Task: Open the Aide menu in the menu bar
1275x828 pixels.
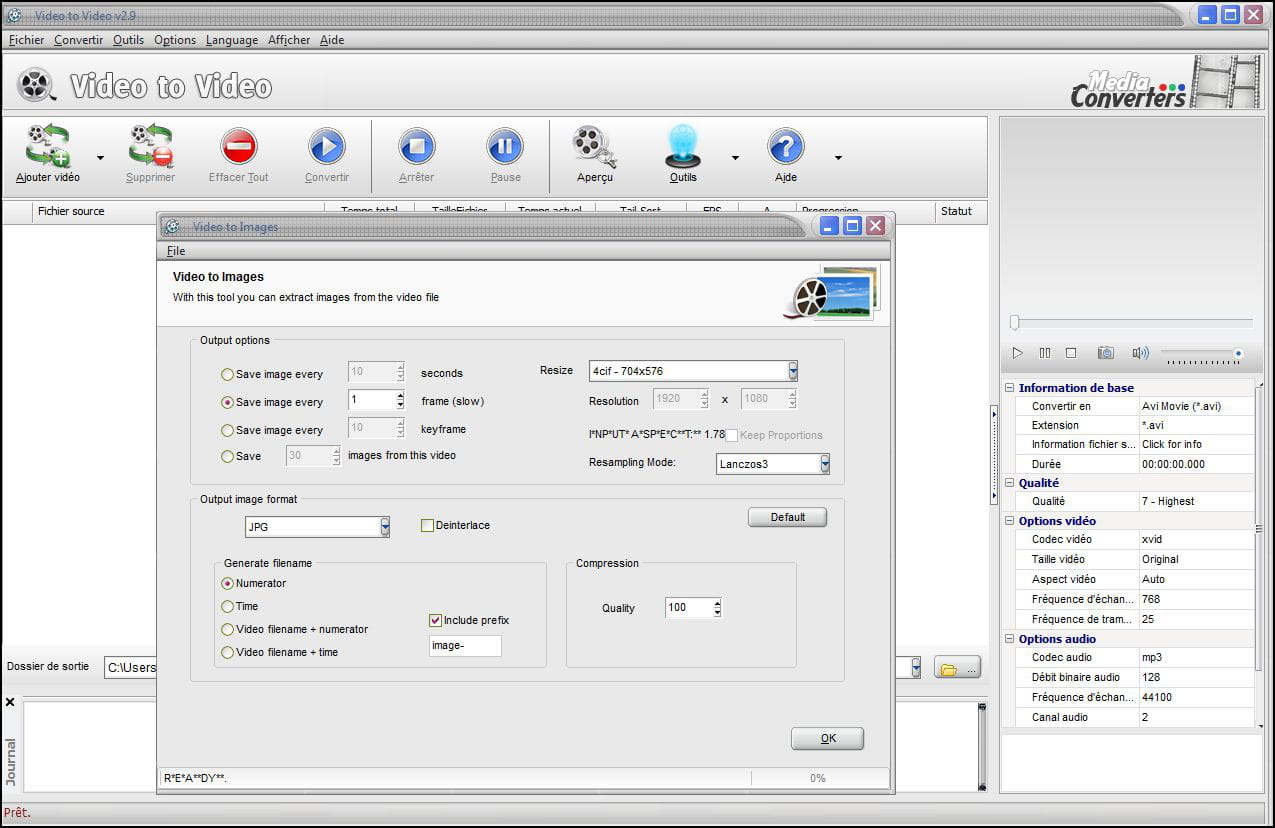Action: [332, 40]
